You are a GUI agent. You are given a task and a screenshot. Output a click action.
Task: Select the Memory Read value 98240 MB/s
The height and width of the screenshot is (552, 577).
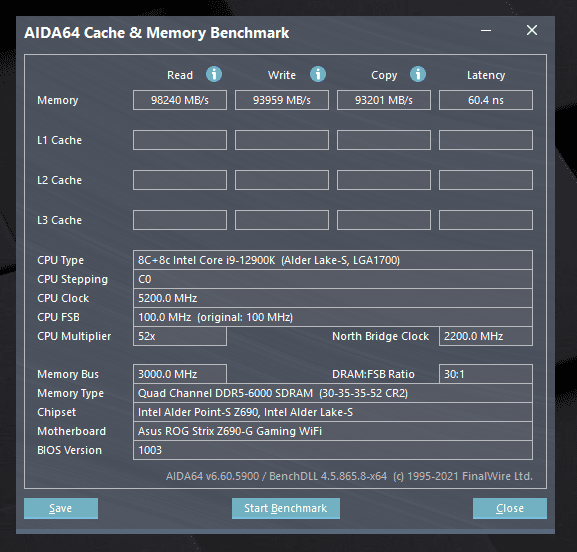(180, 100)
